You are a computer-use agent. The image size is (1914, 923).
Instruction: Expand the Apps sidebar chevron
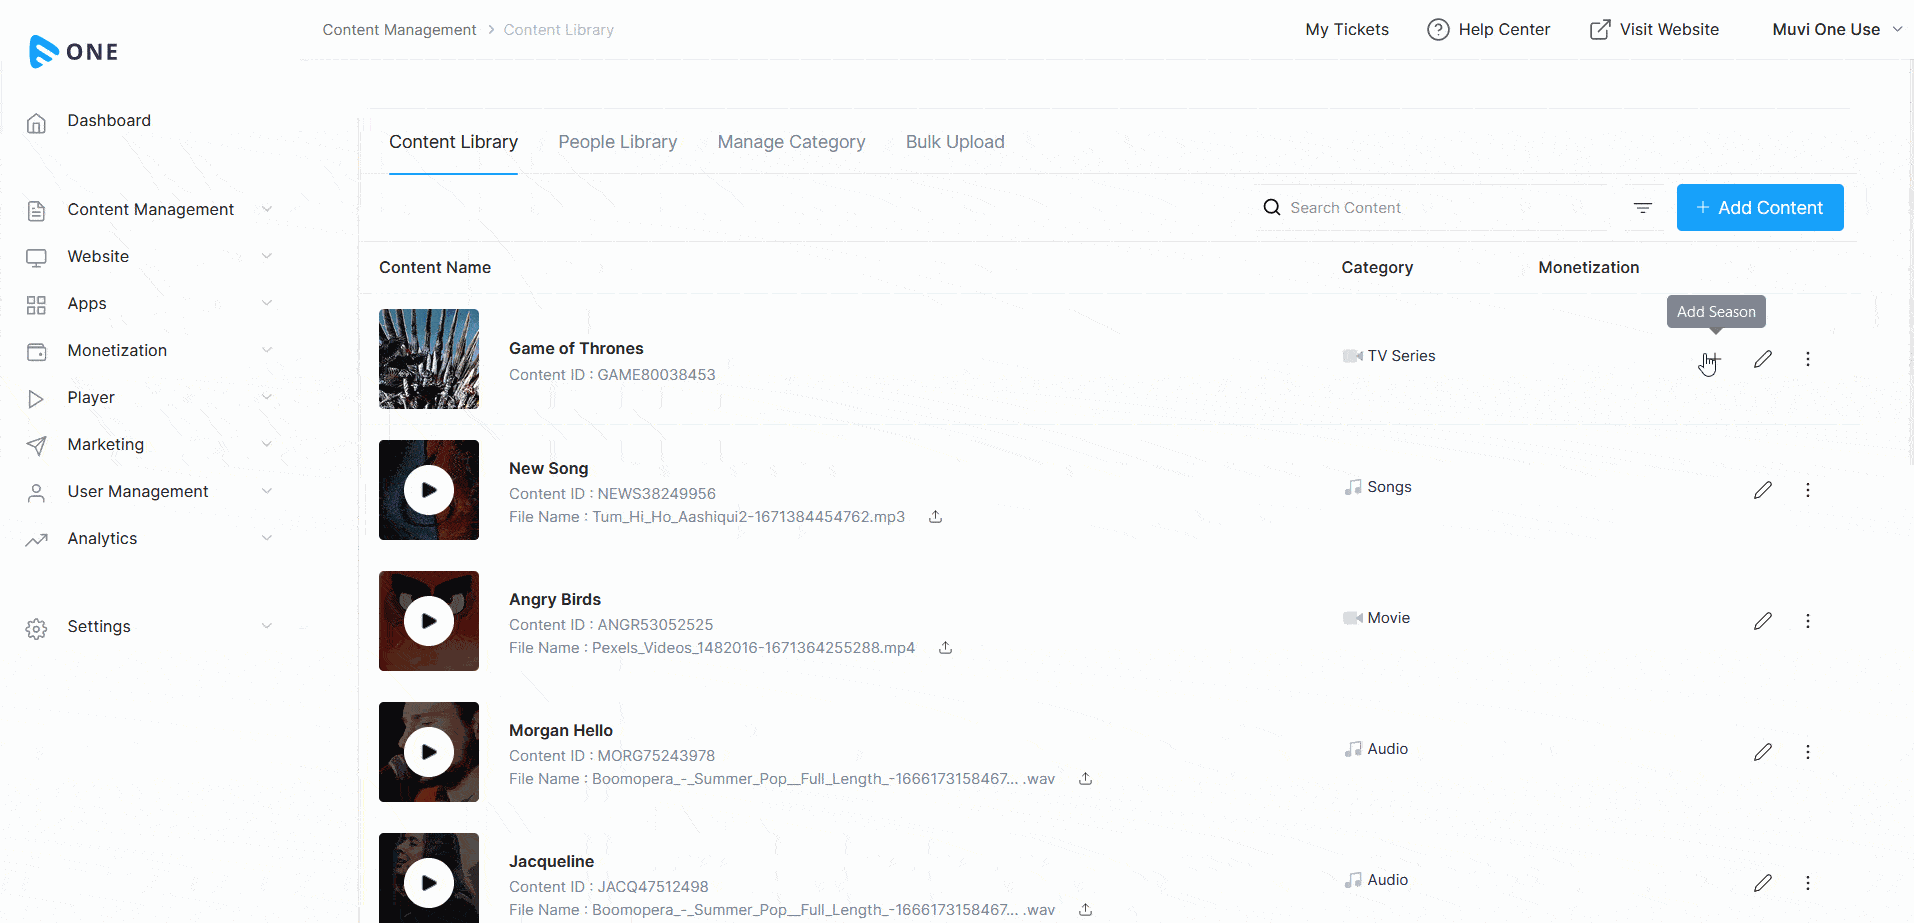coord(267,303)
